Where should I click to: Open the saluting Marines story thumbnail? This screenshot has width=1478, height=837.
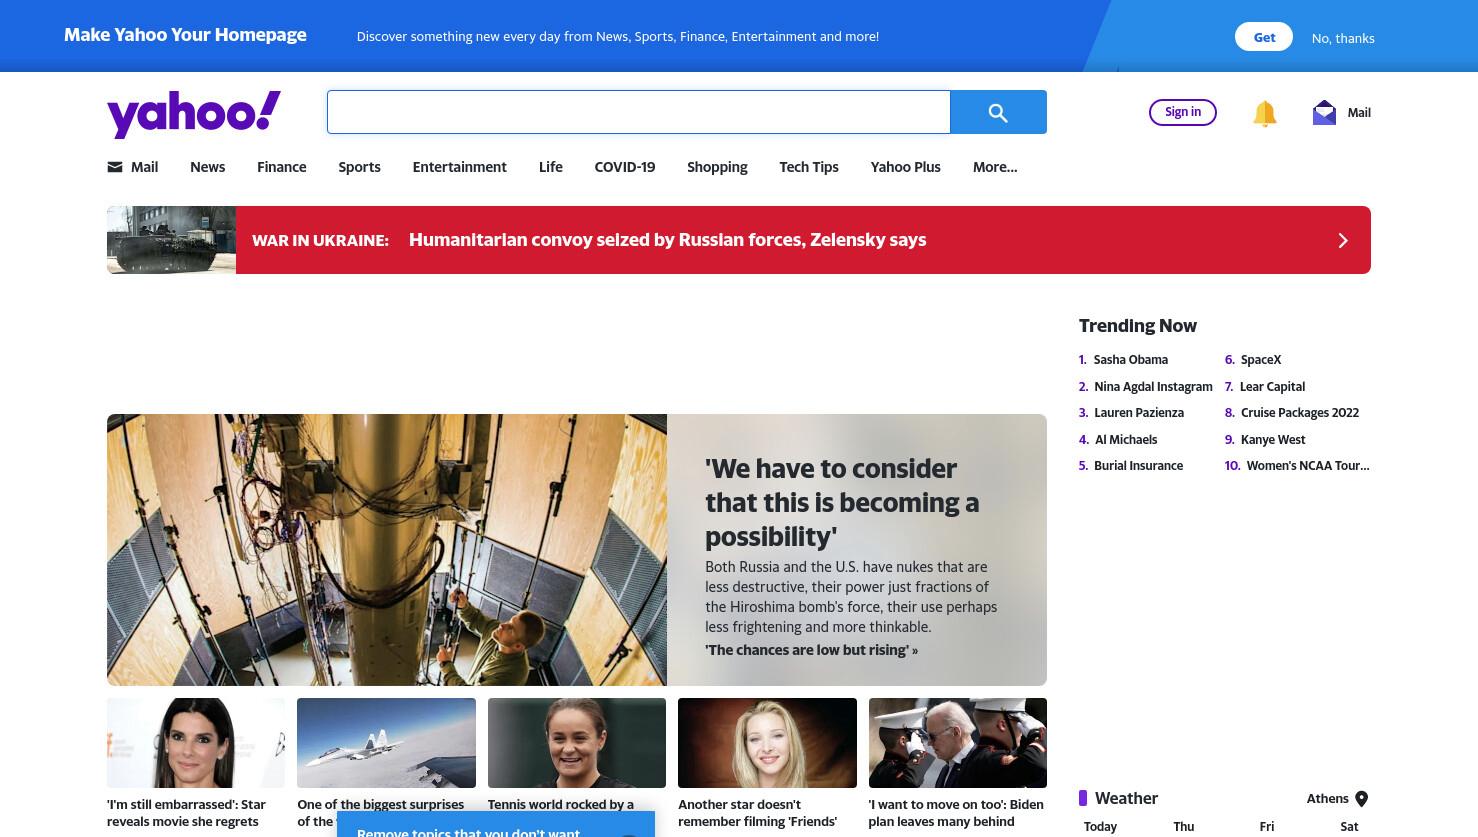(958, 743)
